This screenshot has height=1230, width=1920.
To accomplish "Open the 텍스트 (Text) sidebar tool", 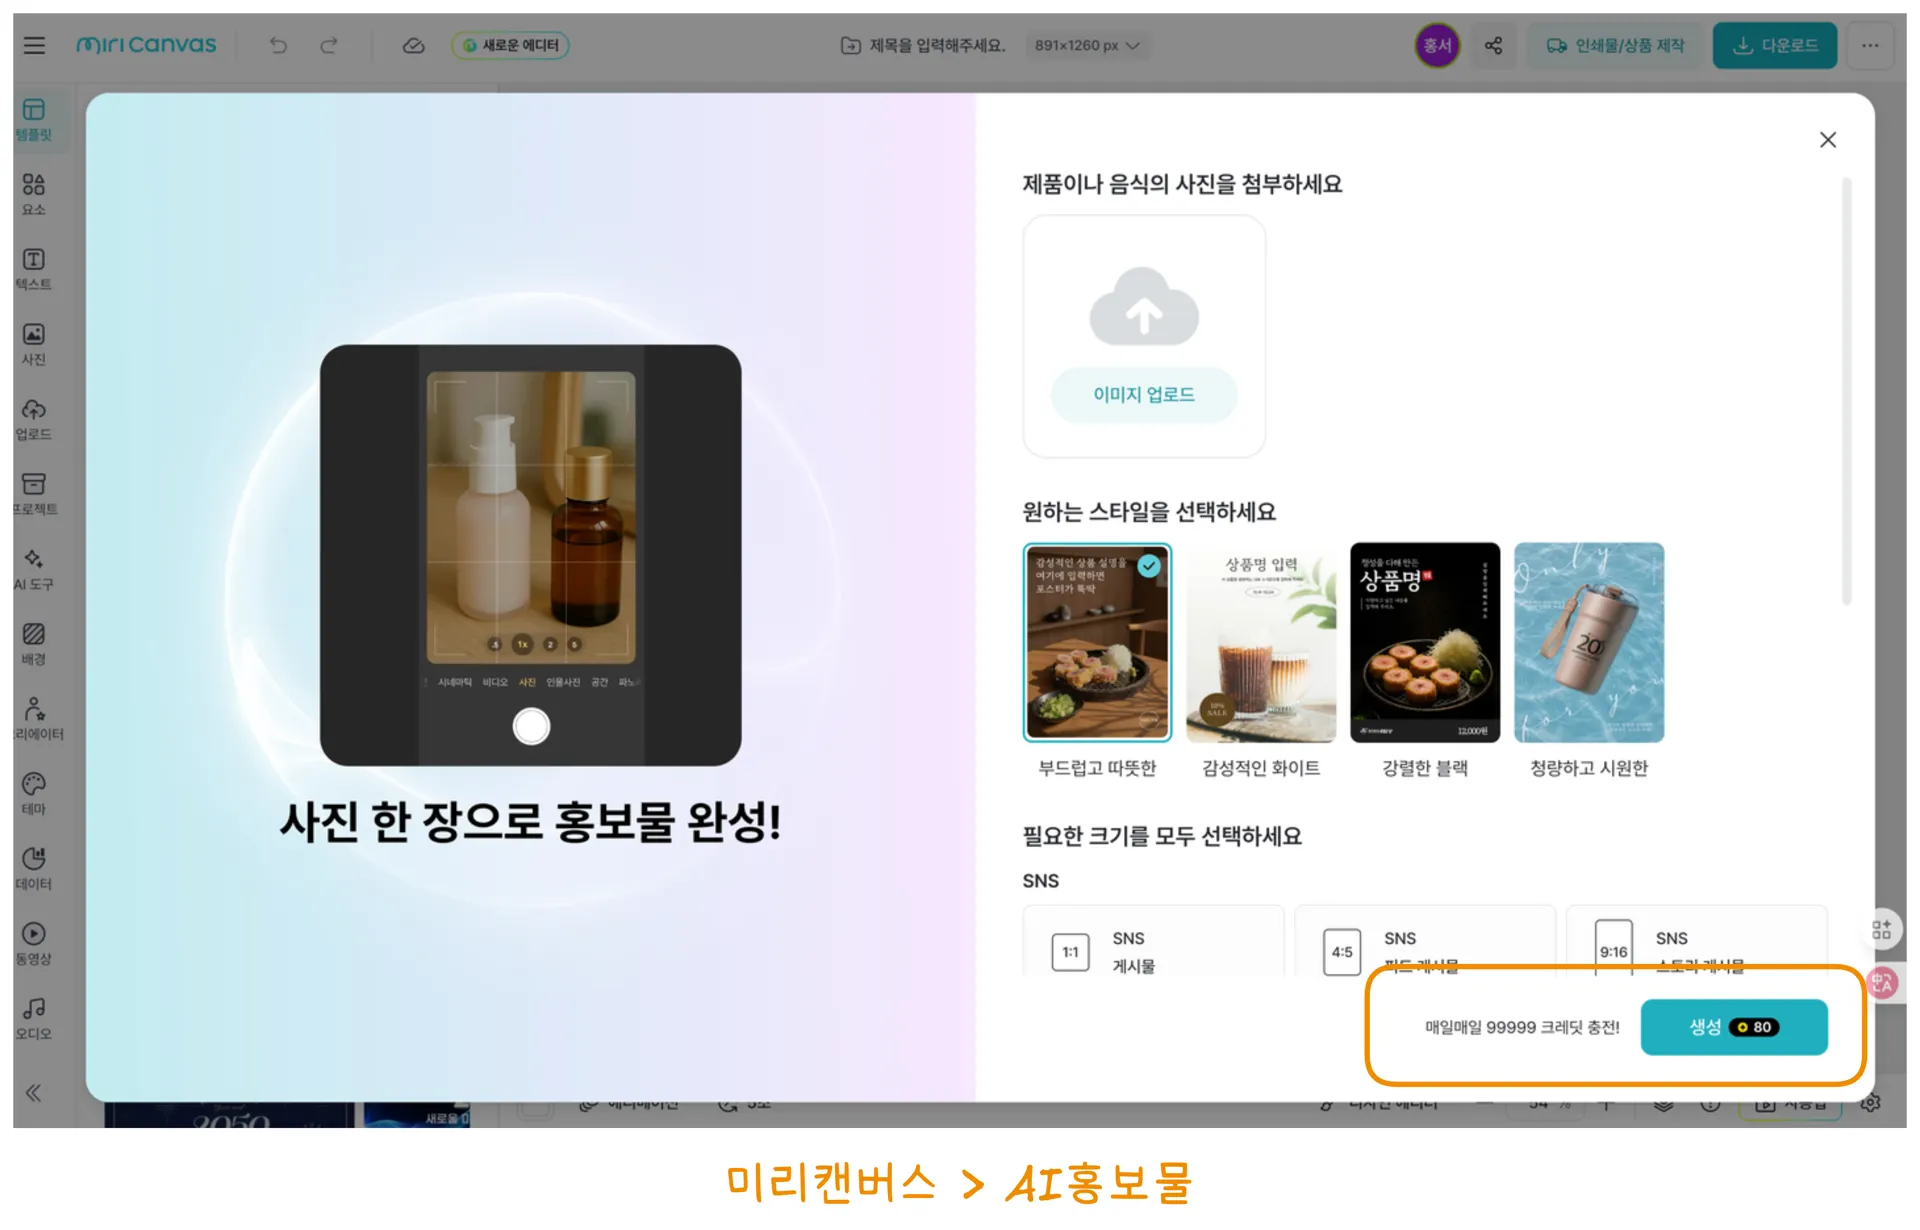I will pyautogui.click(x=33, y=268).
